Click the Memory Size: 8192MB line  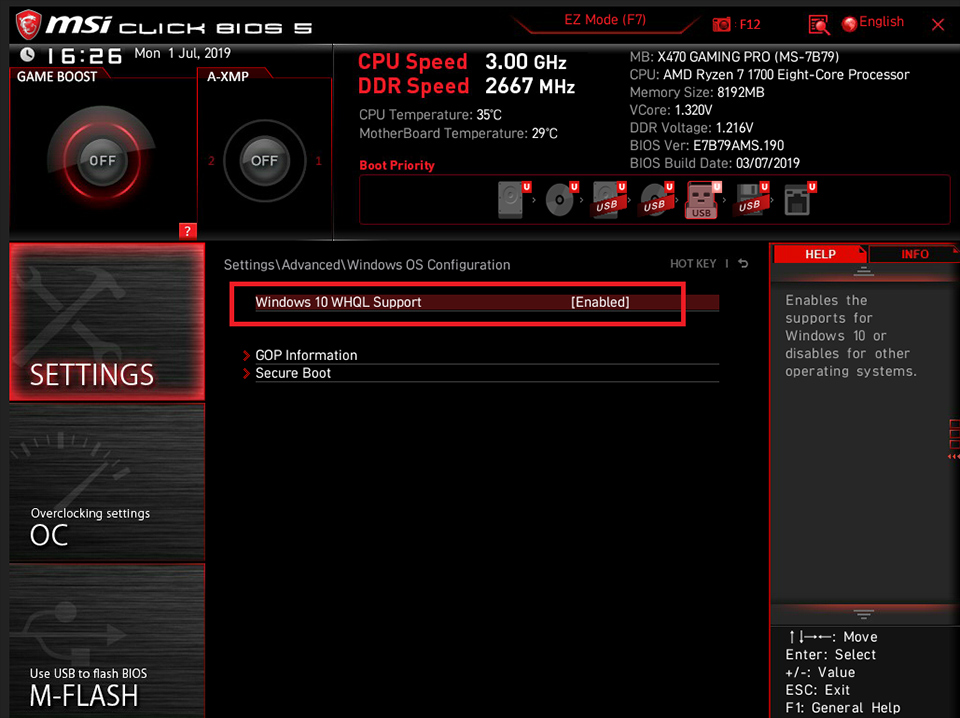(697, 92)
